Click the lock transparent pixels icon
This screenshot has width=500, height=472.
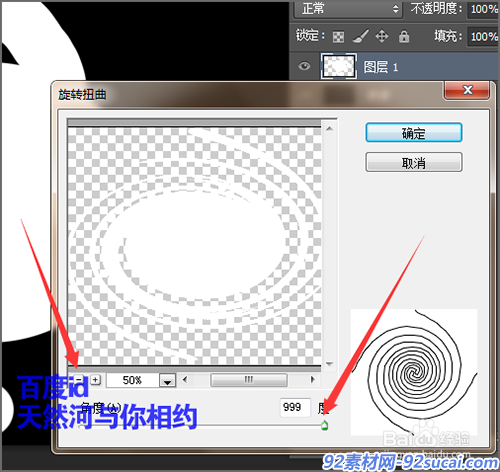(x=338, y=37)
